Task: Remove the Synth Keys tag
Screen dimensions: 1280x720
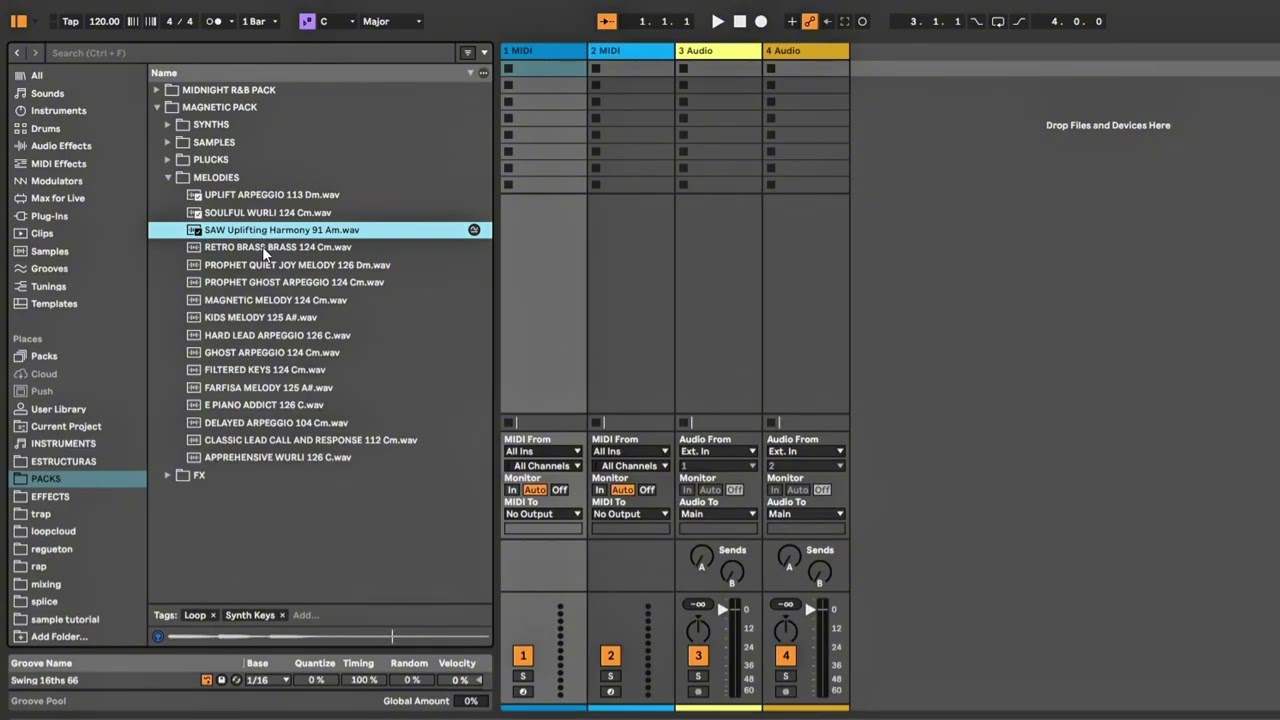Action: 282,616
